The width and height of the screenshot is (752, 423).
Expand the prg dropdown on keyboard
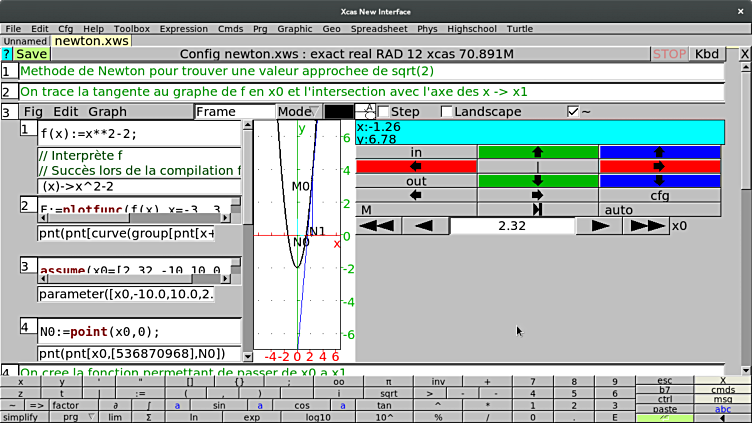tap(75, 416)
